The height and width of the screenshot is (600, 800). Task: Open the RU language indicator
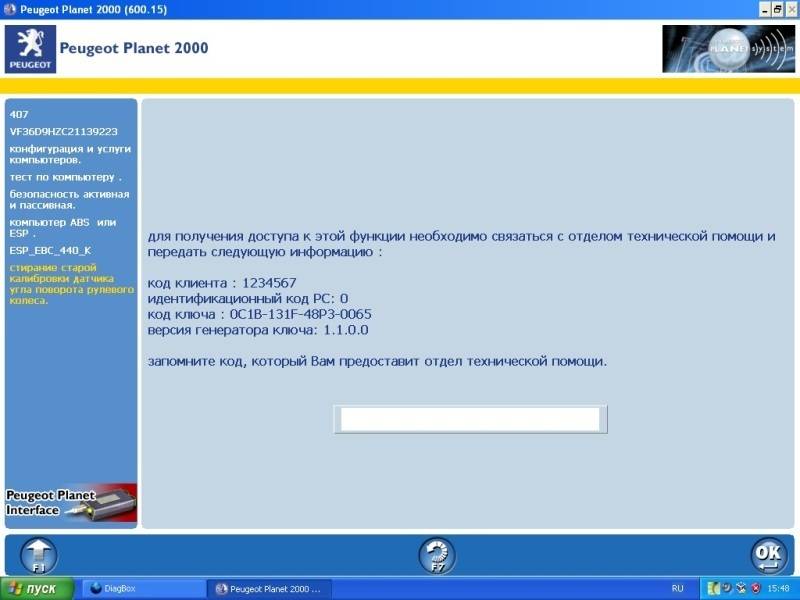click(678, 588)
